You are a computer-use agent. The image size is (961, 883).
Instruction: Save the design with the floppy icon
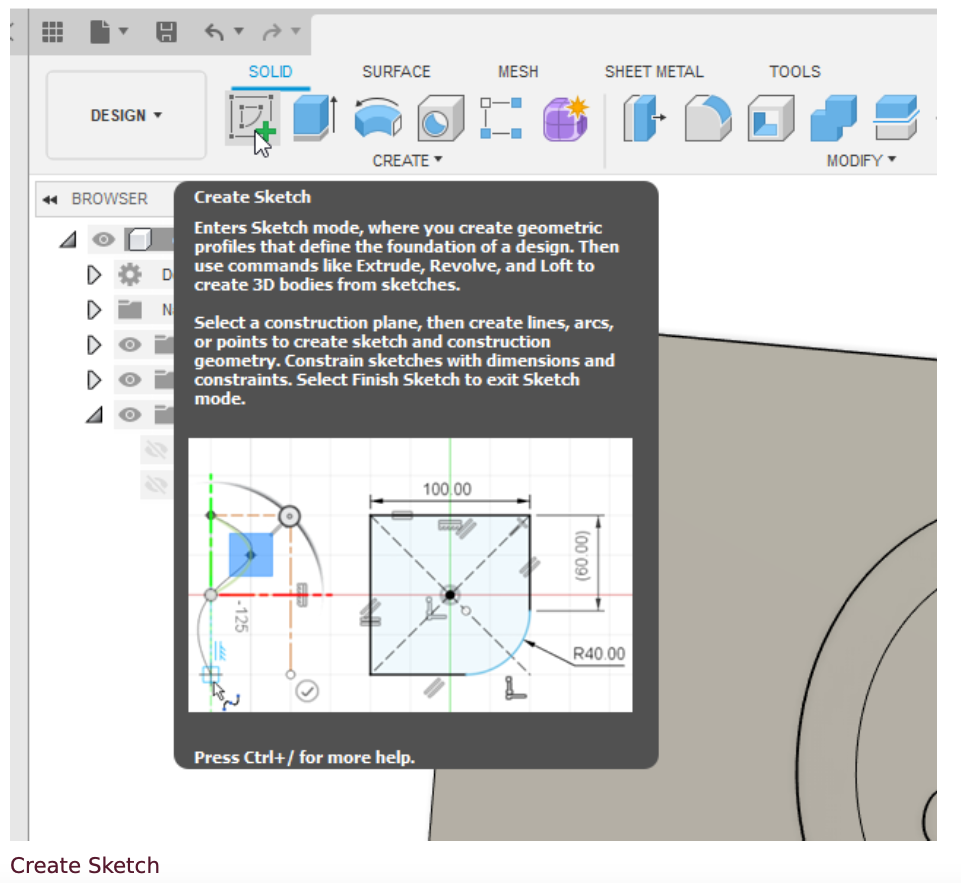[x=166, y=31]
